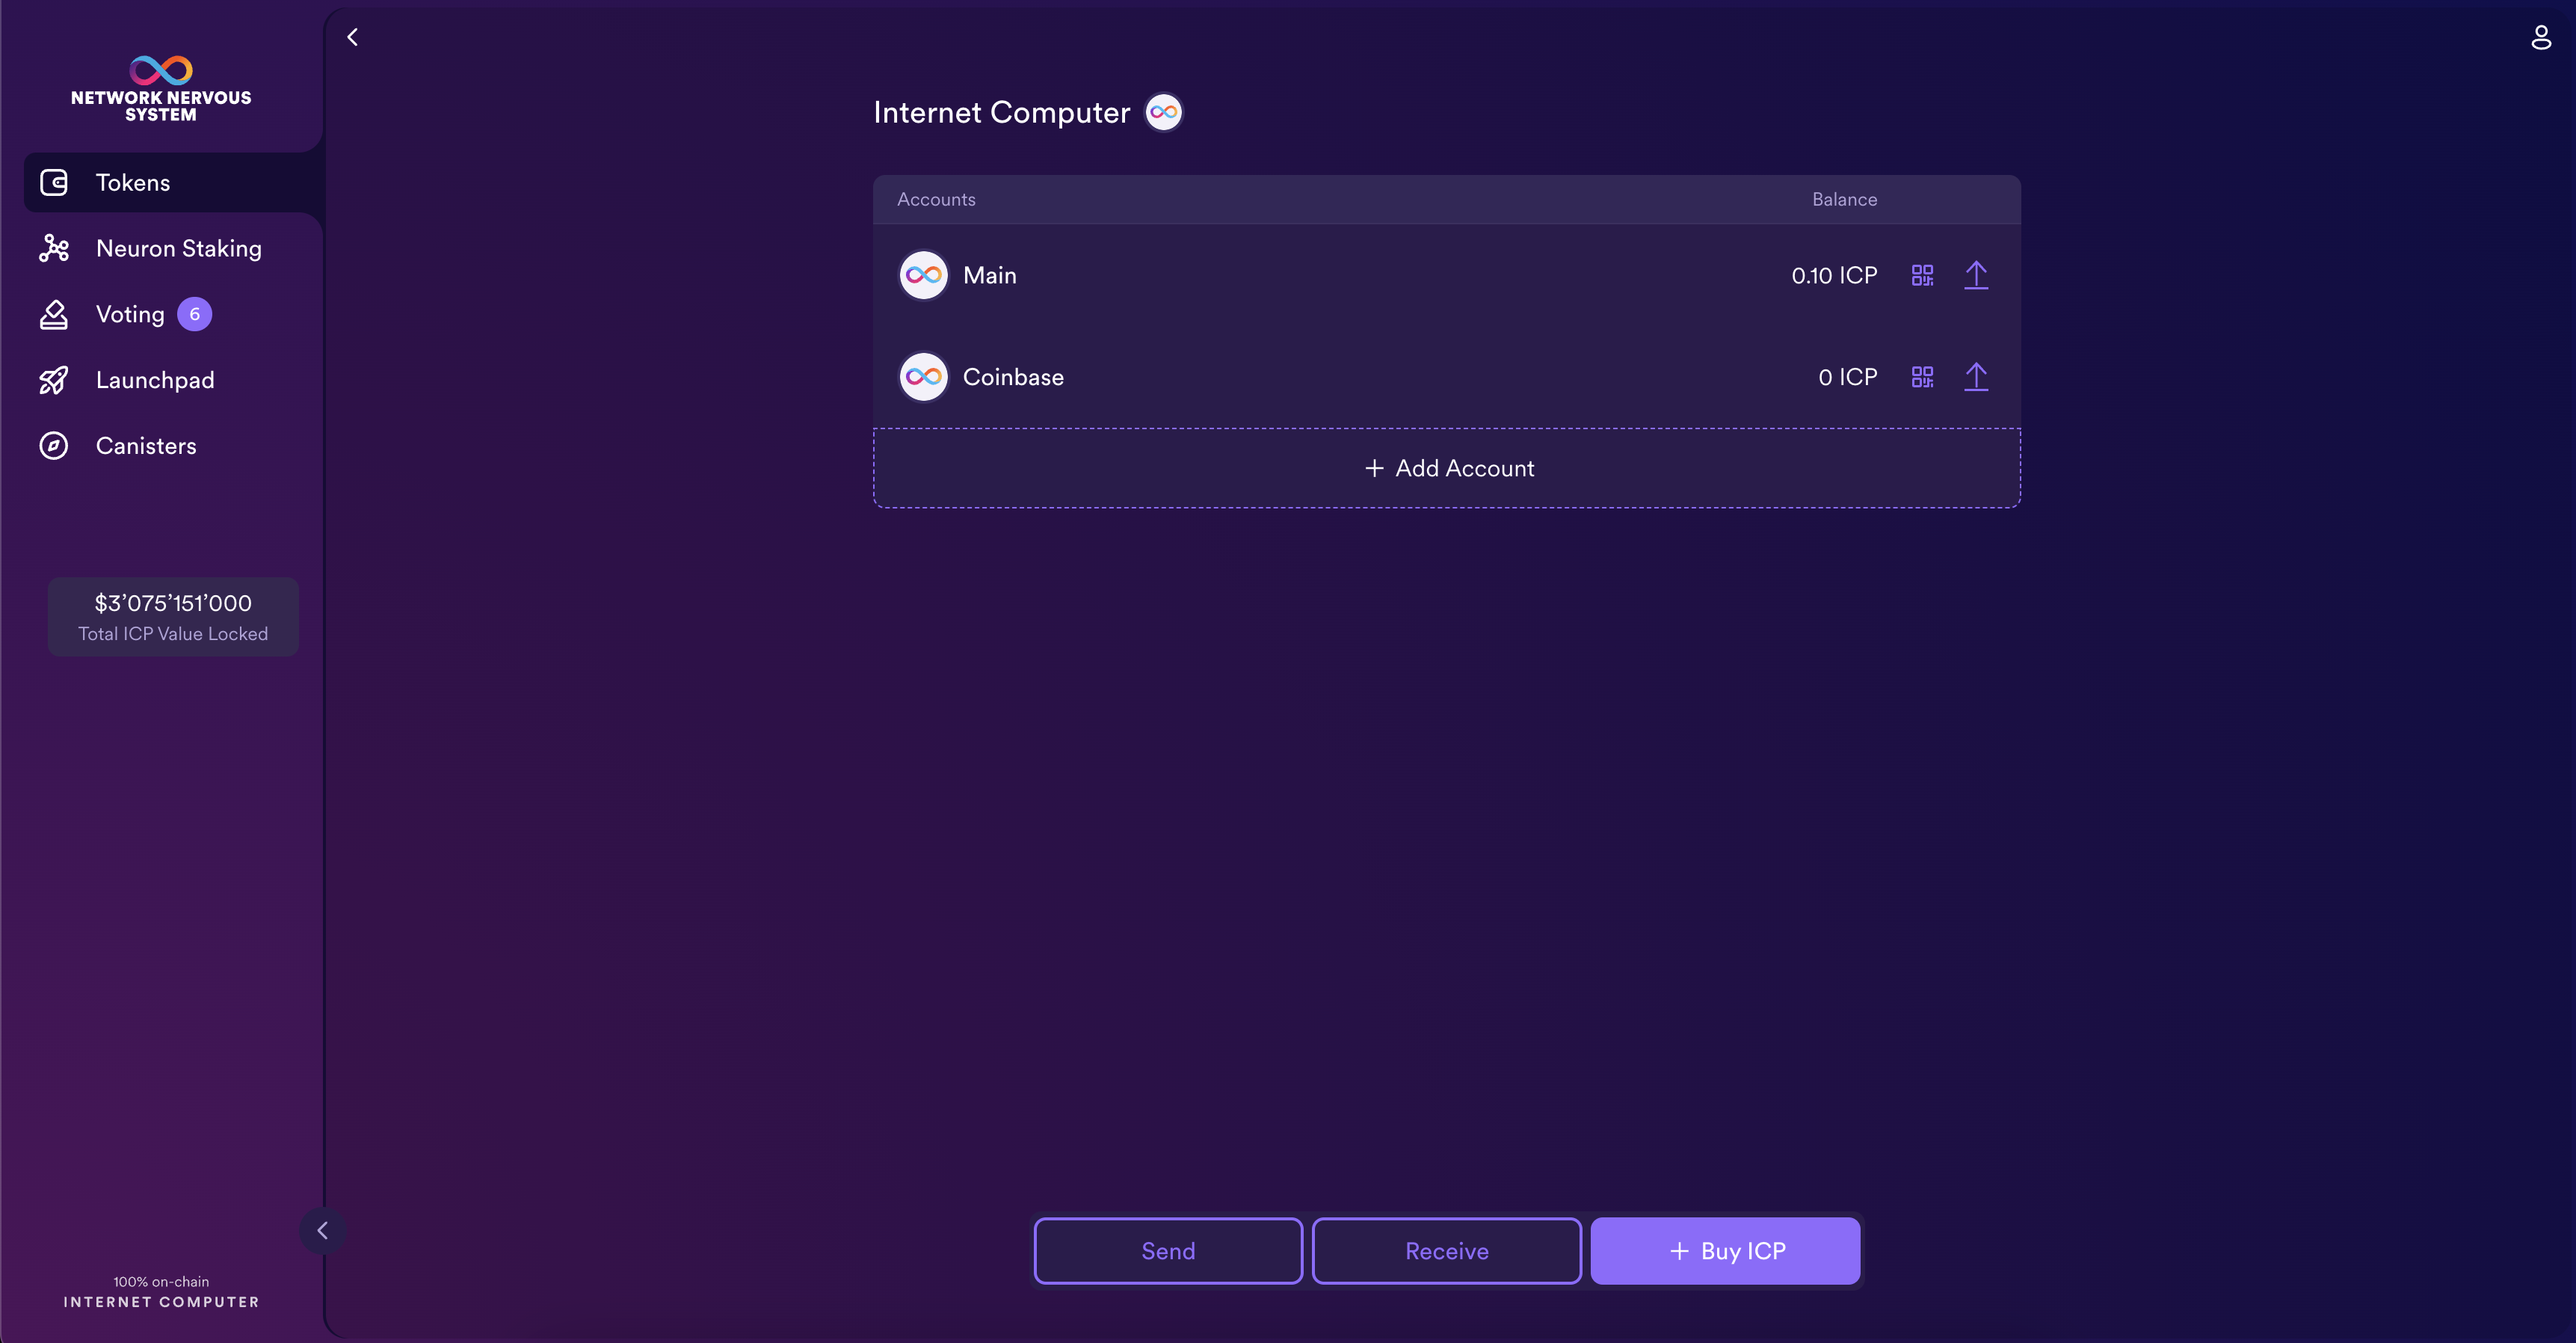Click the QR code icon for Main account

[x=1920, y=274]
